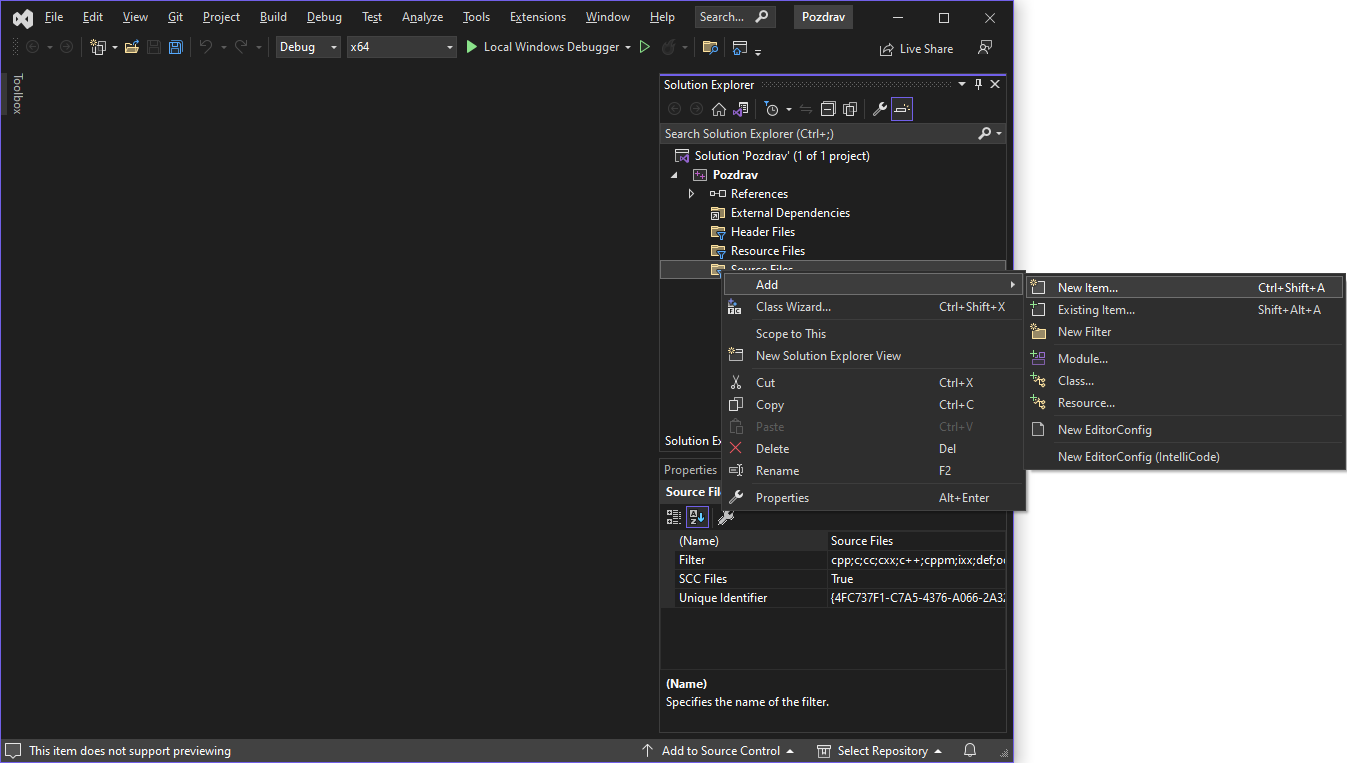This screenshot has height=763, width=1347.
Task: Click Select Repository in status bar
Action: [x=880, y=751]
